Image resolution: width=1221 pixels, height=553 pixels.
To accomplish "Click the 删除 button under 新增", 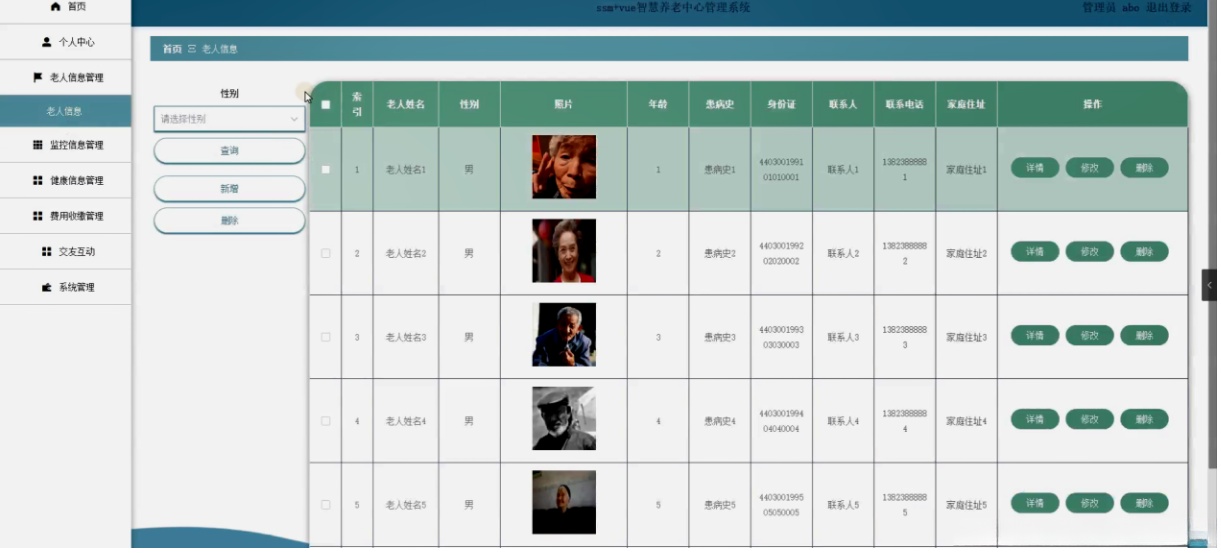I will tap(229, 221).
